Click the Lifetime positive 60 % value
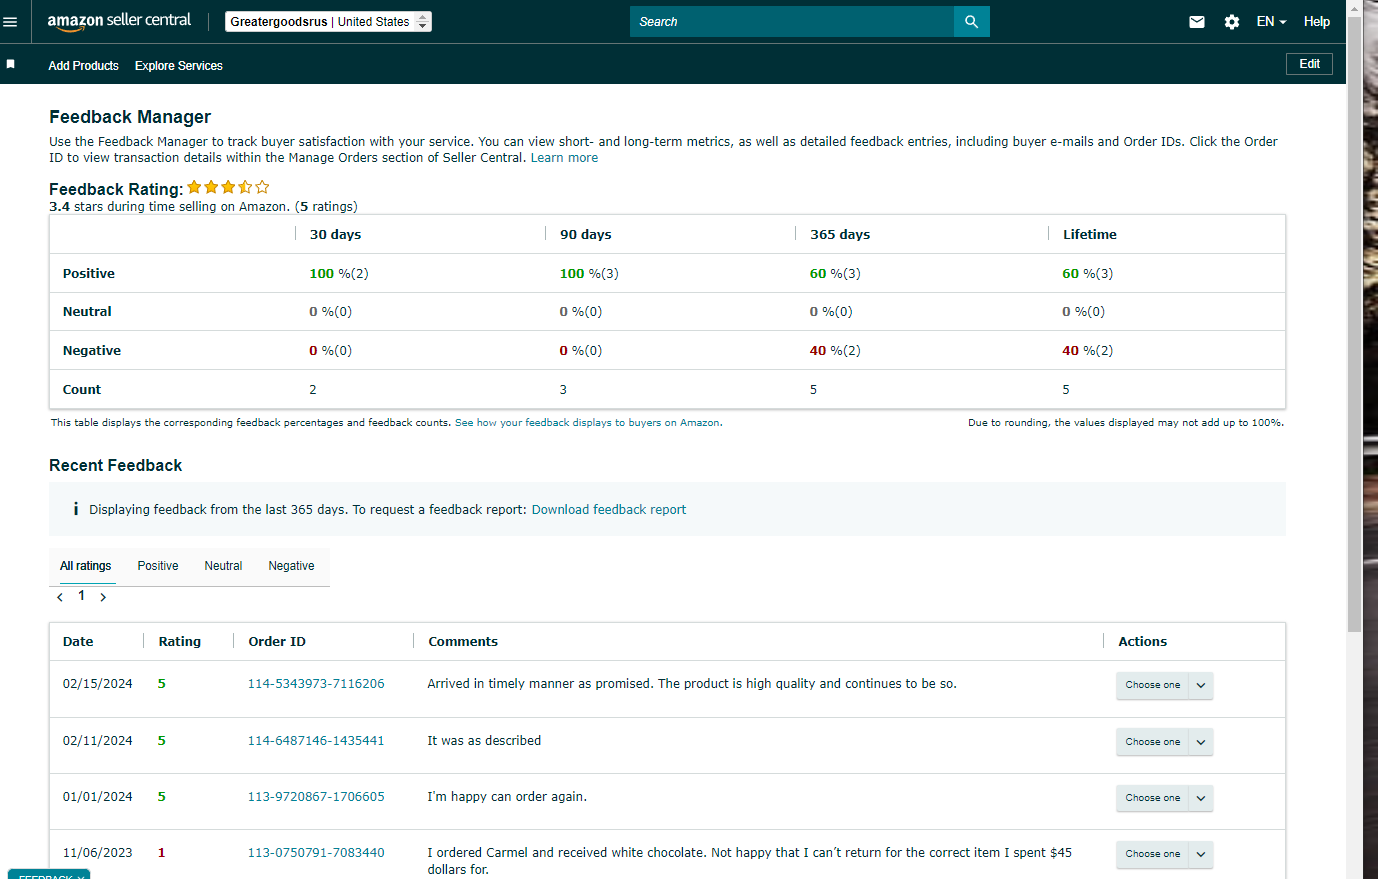This screenshot has width=1378, height=879. pos(1087,274)
